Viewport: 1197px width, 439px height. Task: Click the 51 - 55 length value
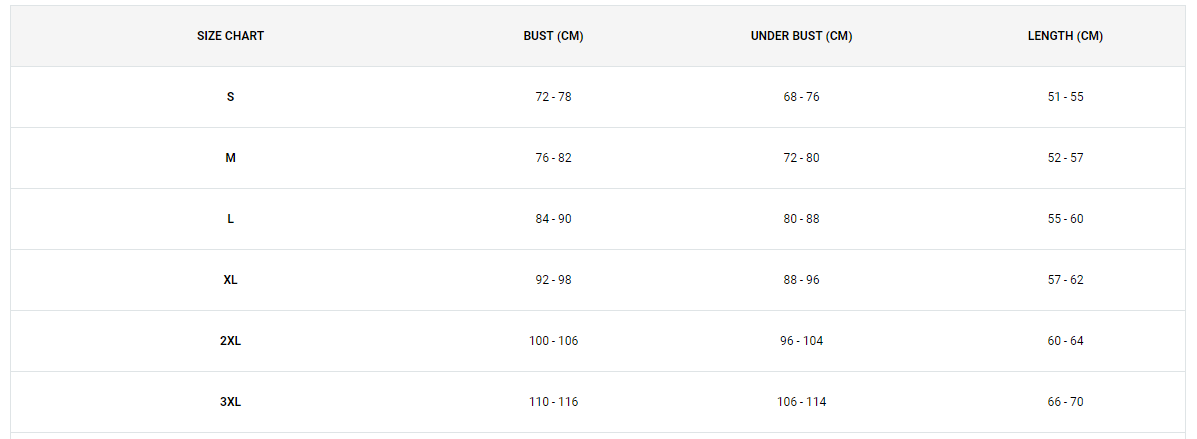click(1066, 97)
